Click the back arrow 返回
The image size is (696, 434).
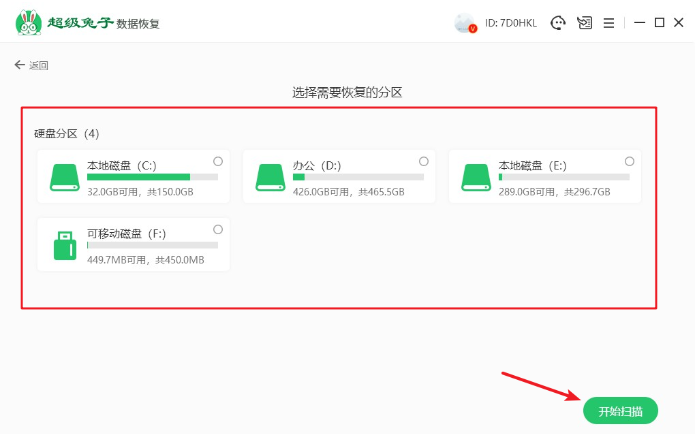coord(31,65)
